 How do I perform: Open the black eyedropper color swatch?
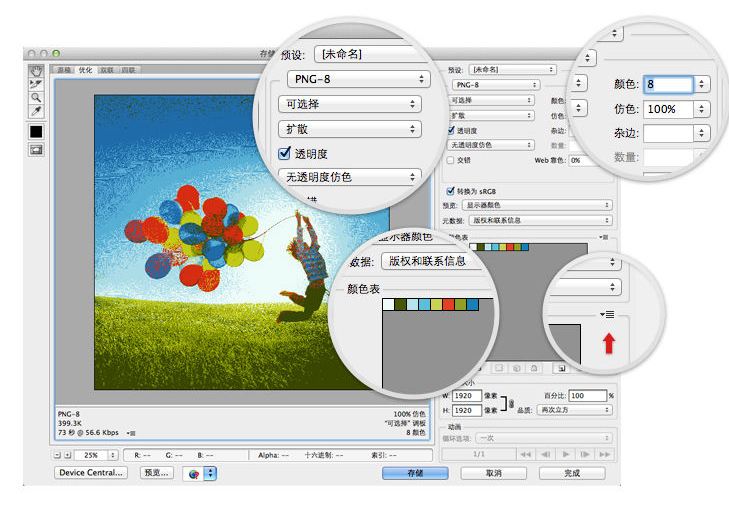[36, 132]
